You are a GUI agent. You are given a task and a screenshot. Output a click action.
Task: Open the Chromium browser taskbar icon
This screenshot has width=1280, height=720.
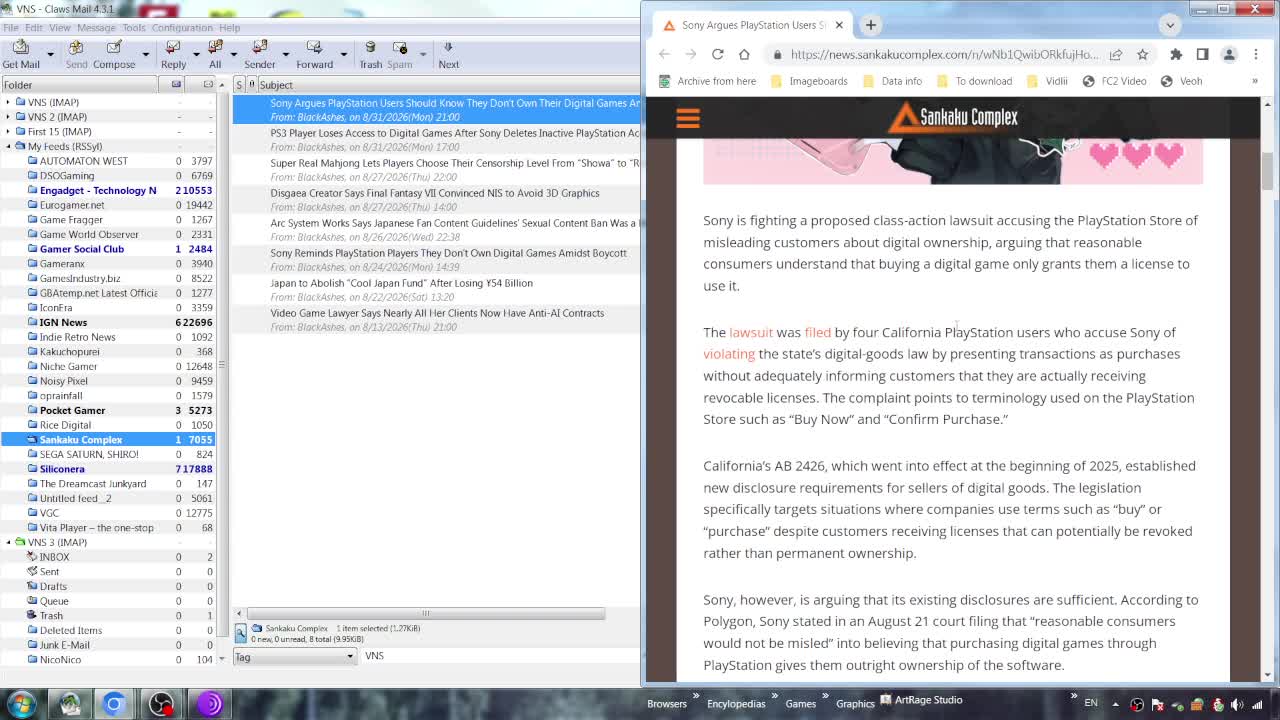click(114, 703)
